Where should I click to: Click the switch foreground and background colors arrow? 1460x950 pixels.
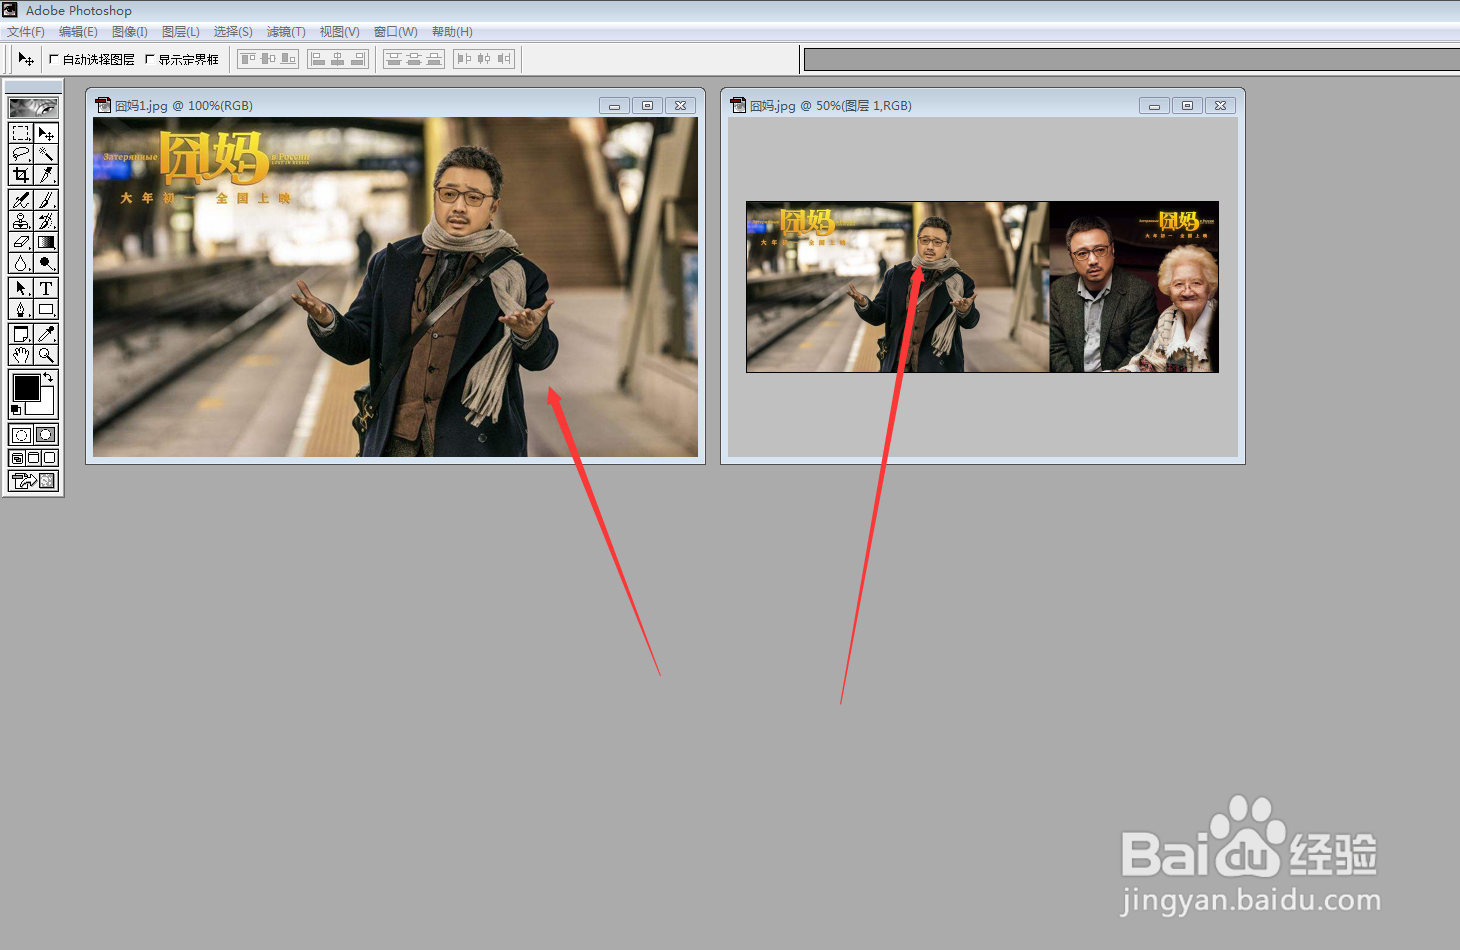click(48, 378)
